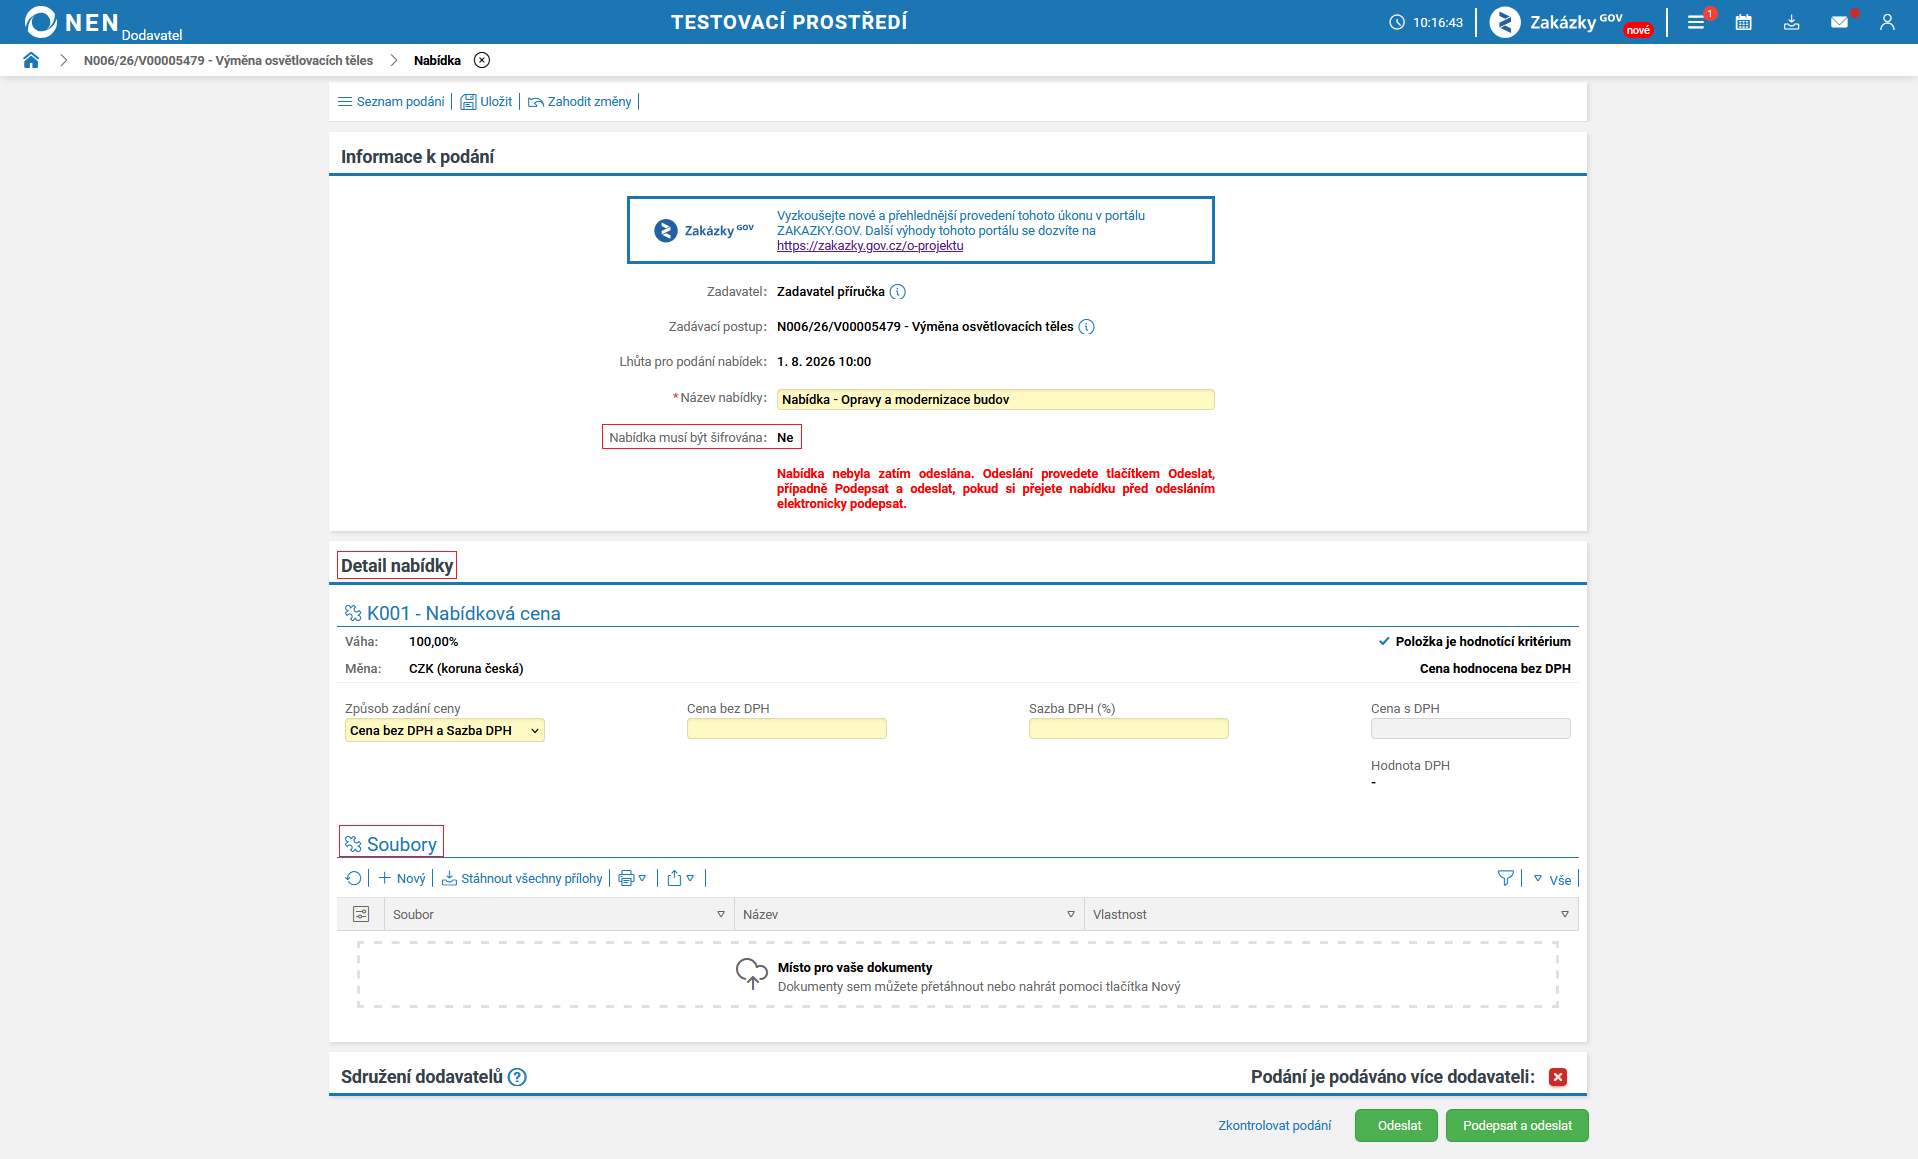Image resolution: width=1918 pixels, height=1159 pixels.
Task: Switch to the Zakázky GOV portal
Action: (x=1570, y=22)
